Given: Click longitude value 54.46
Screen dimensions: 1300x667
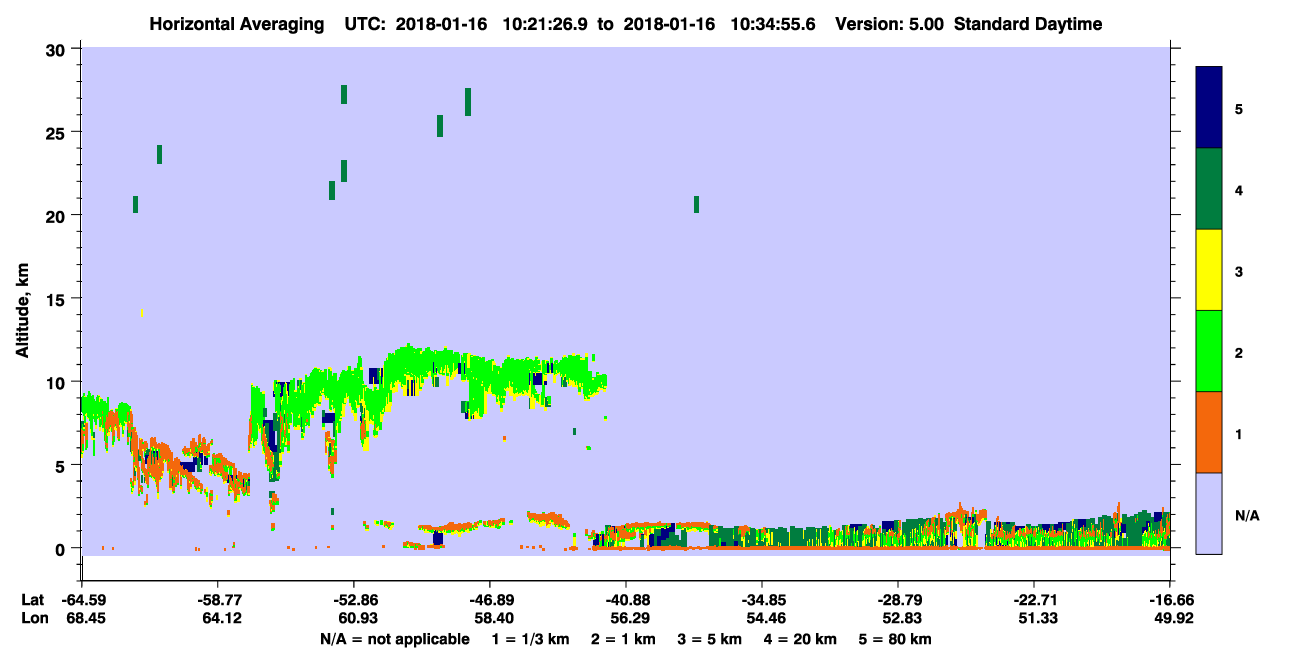Looking at the screenshot, I should [765, 619].
